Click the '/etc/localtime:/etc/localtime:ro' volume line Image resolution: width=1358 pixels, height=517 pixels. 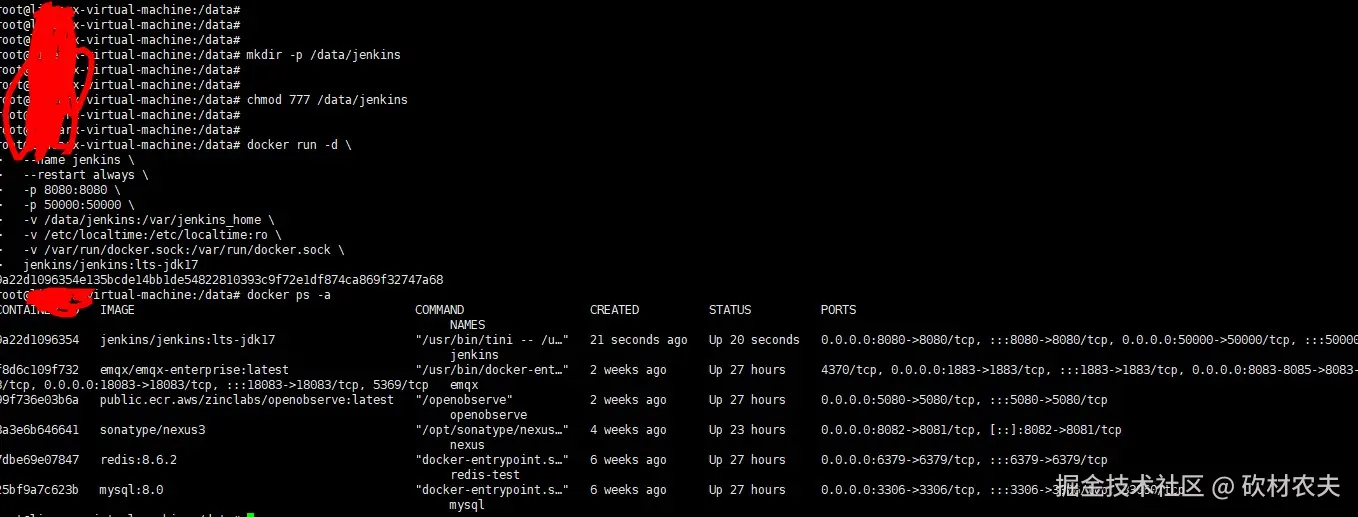153,235
